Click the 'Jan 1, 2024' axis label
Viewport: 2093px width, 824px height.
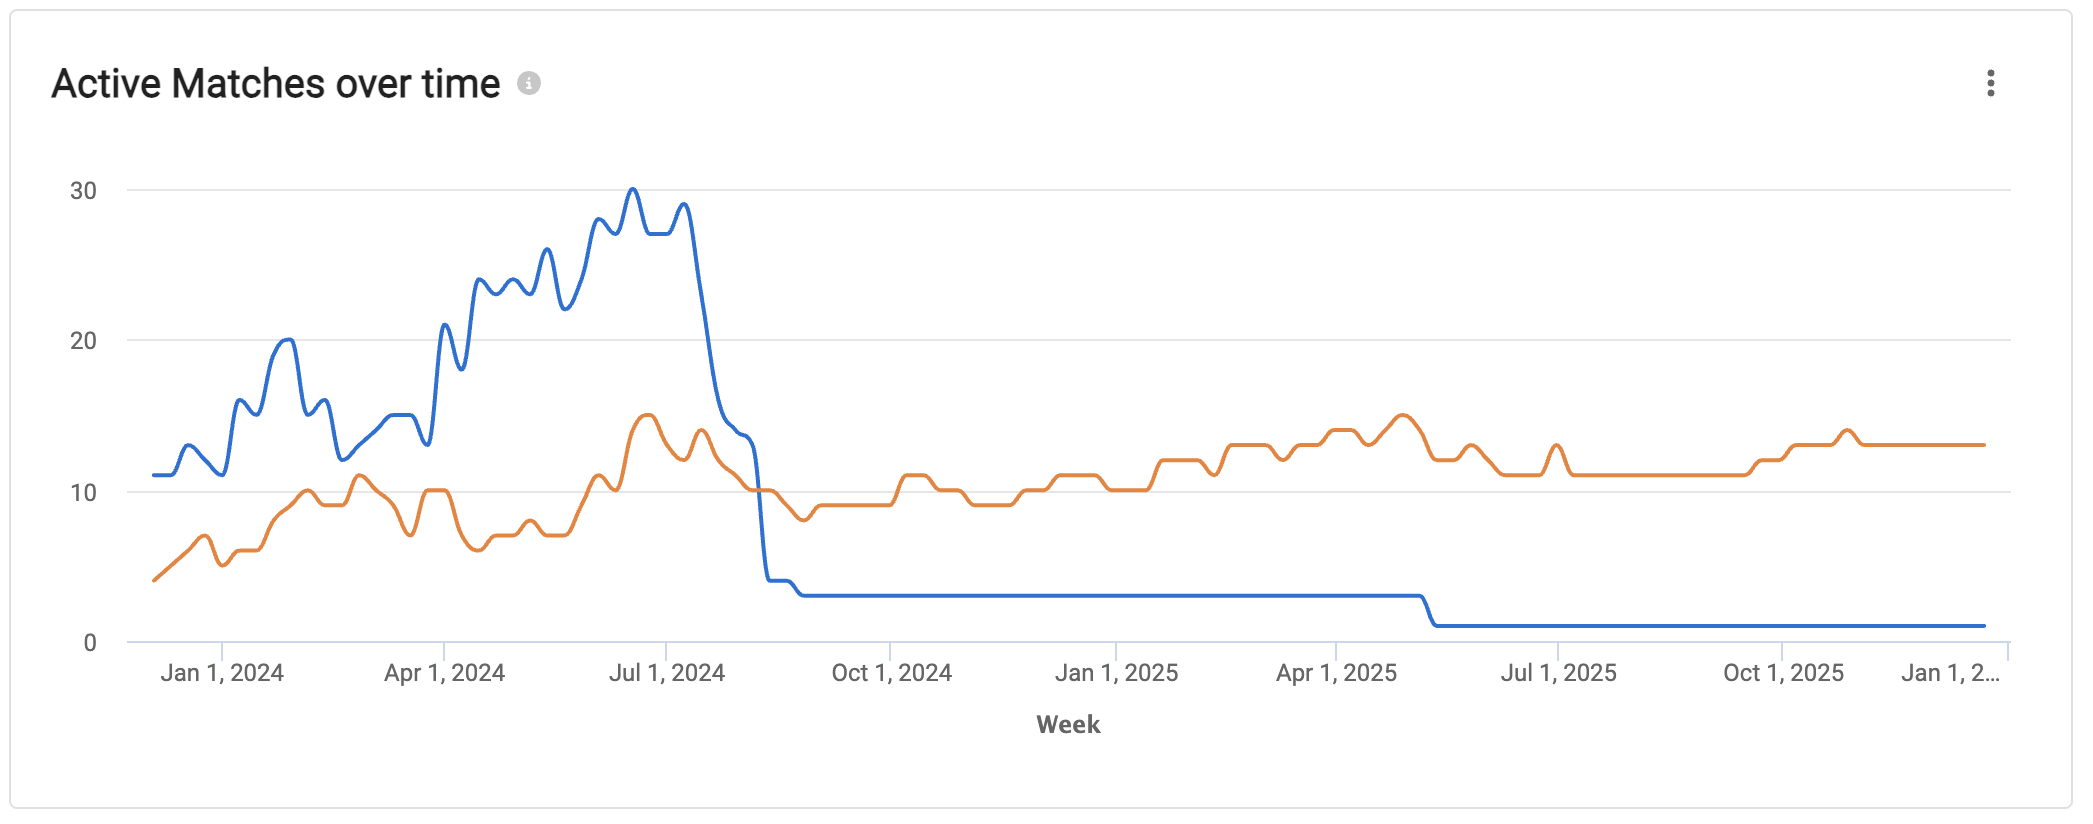(222, 673)
